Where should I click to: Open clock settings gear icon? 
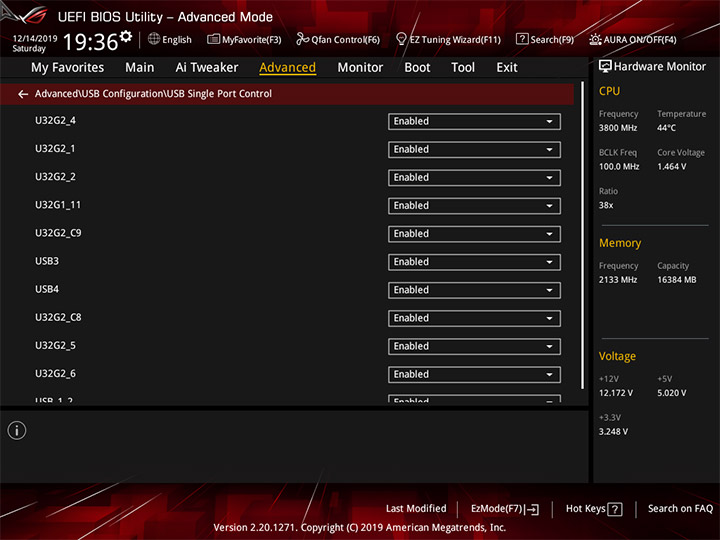pyautogui.click(x=126, y=35)
